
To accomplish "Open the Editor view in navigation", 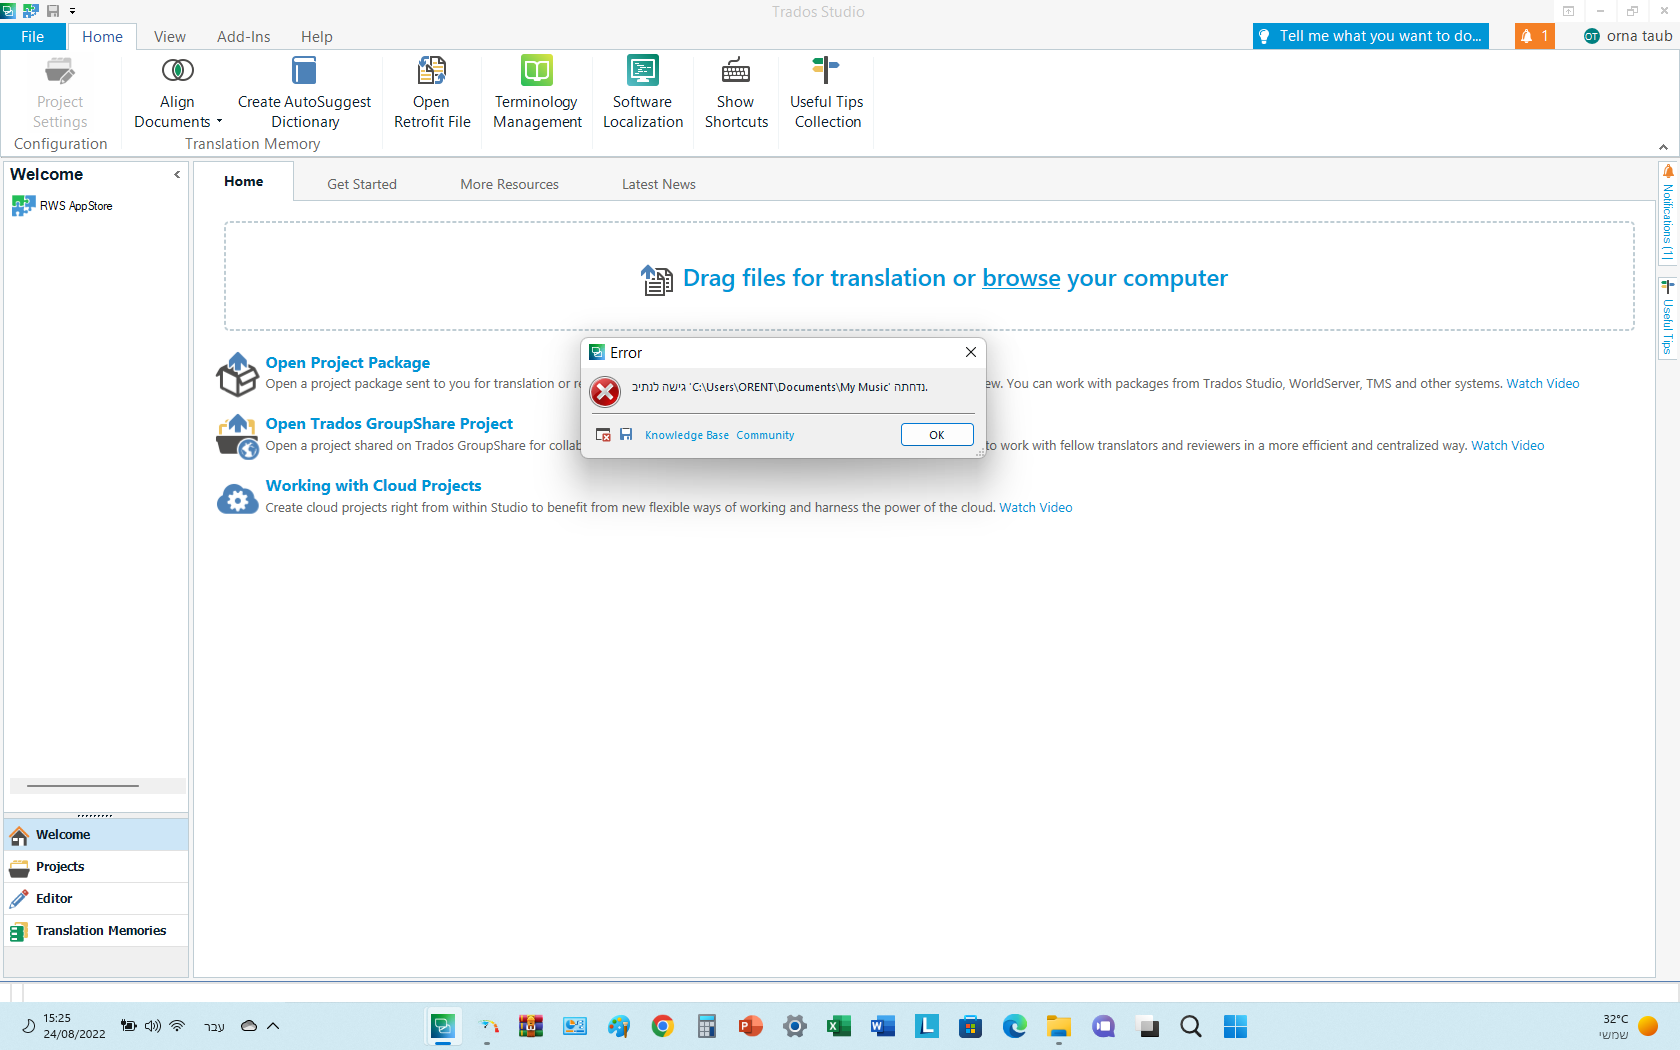I will tap(96, 899).
